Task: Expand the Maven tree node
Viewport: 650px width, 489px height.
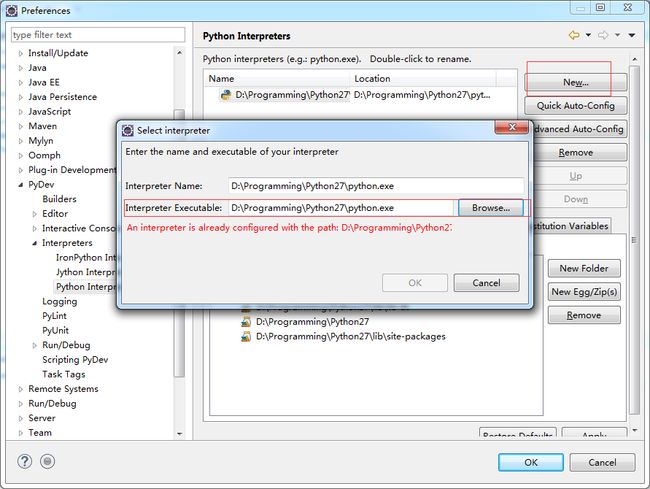Action: [x=20, y=126]
